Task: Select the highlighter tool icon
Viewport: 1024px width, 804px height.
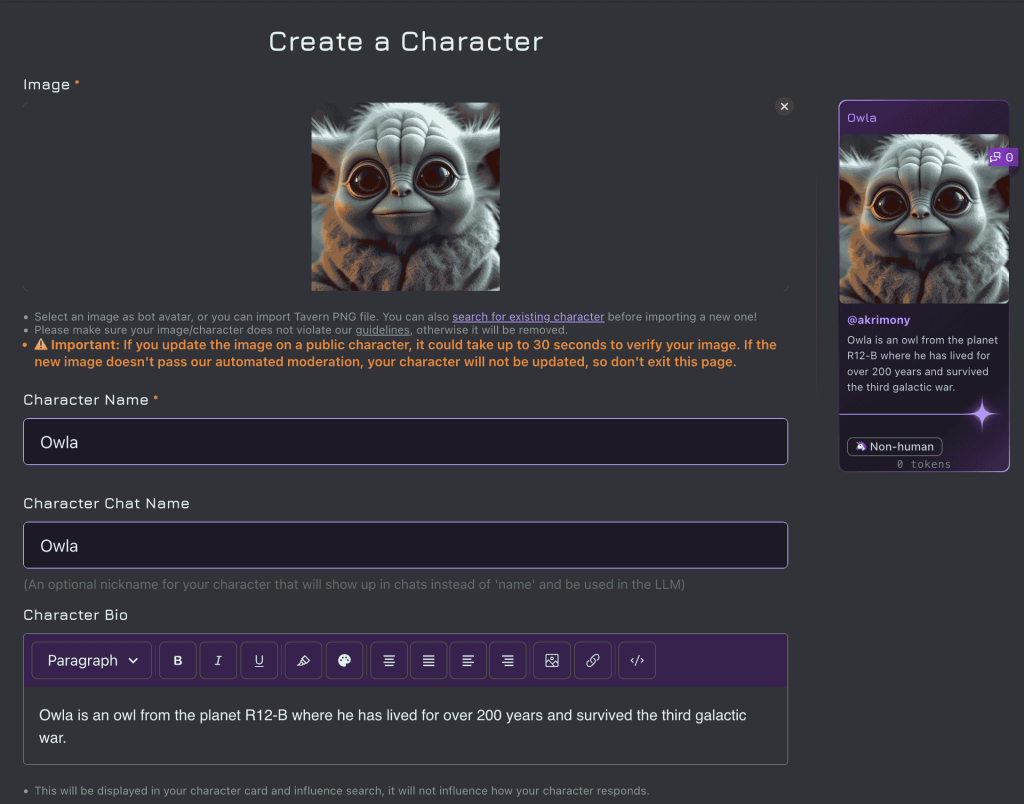Action: pos(303,661)
